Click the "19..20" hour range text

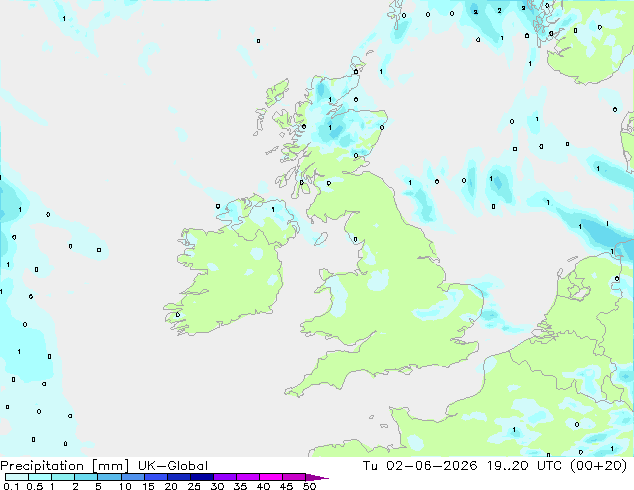507,466
